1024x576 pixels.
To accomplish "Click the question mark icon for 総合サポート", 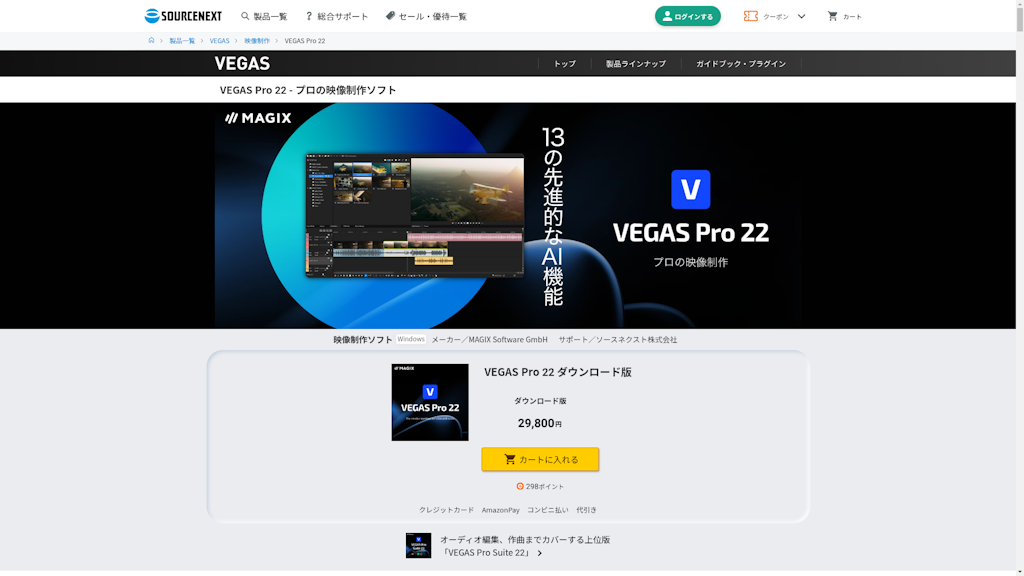I will coord(309,16).
